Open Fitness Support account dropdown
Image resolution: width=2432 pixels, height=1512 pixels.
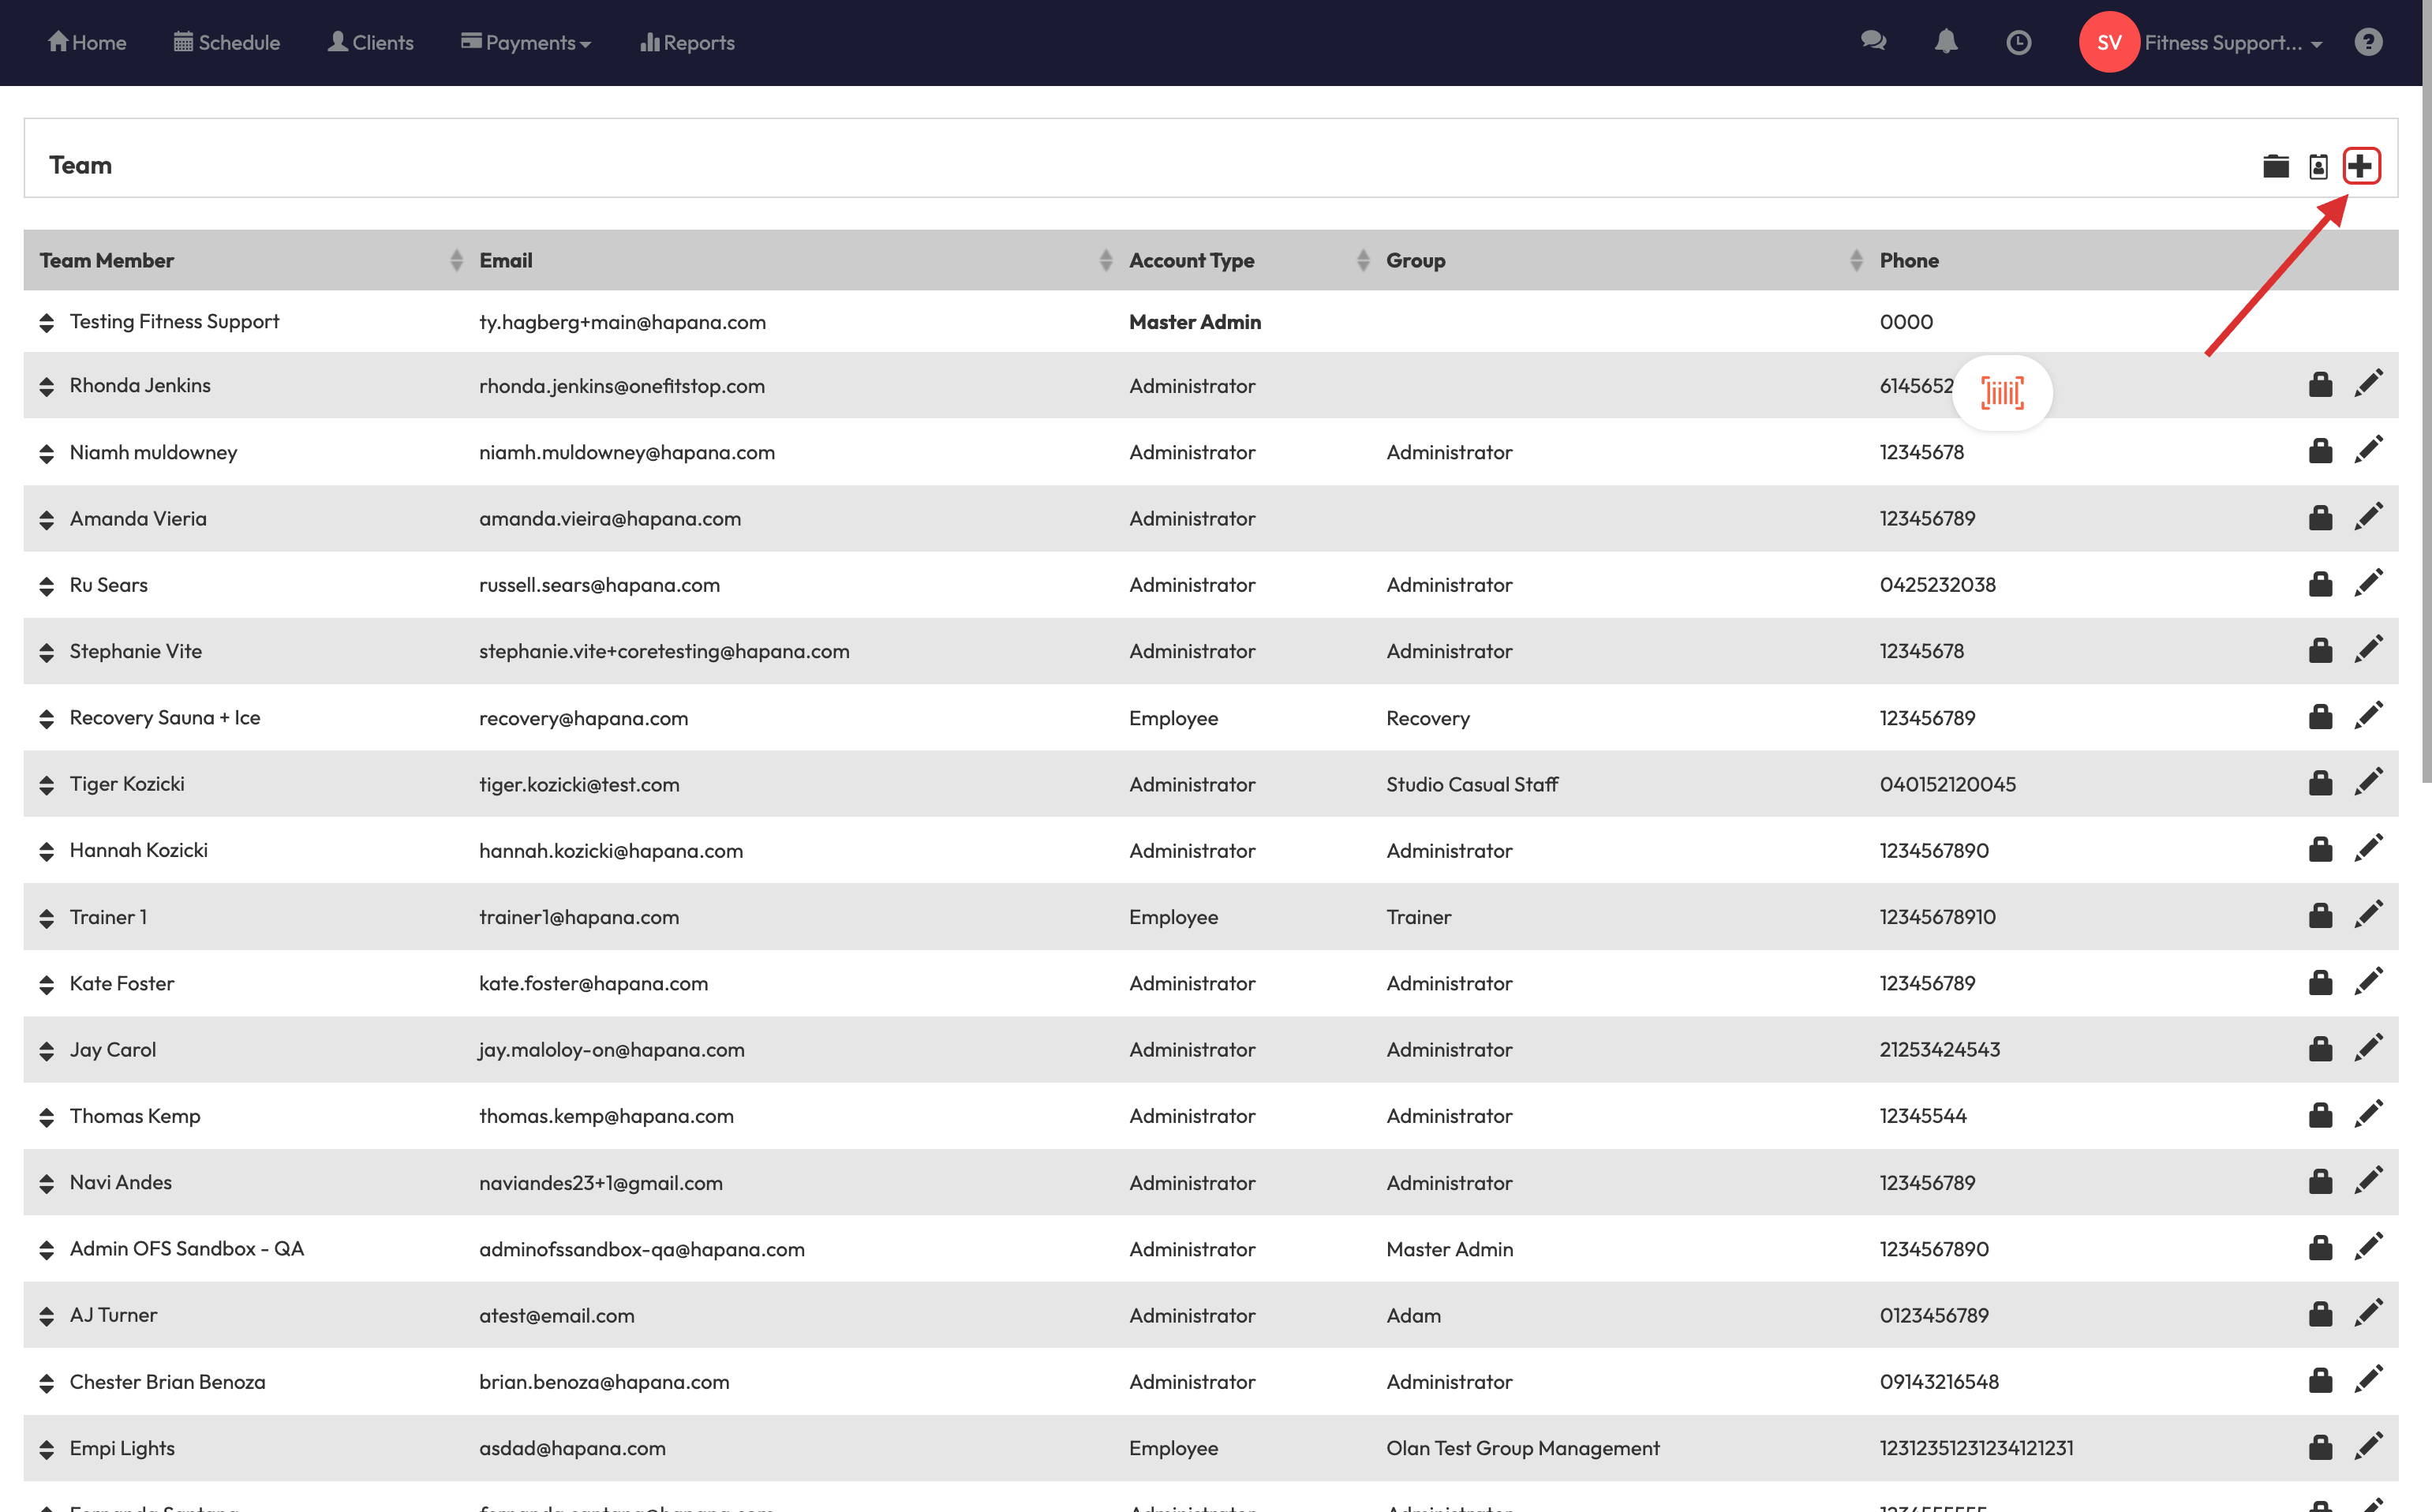(2231, 42)
